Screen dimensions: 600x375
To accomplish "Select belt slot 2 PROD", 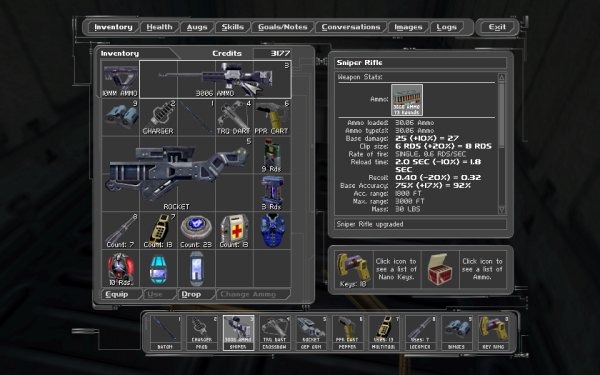I will (201, 333).
